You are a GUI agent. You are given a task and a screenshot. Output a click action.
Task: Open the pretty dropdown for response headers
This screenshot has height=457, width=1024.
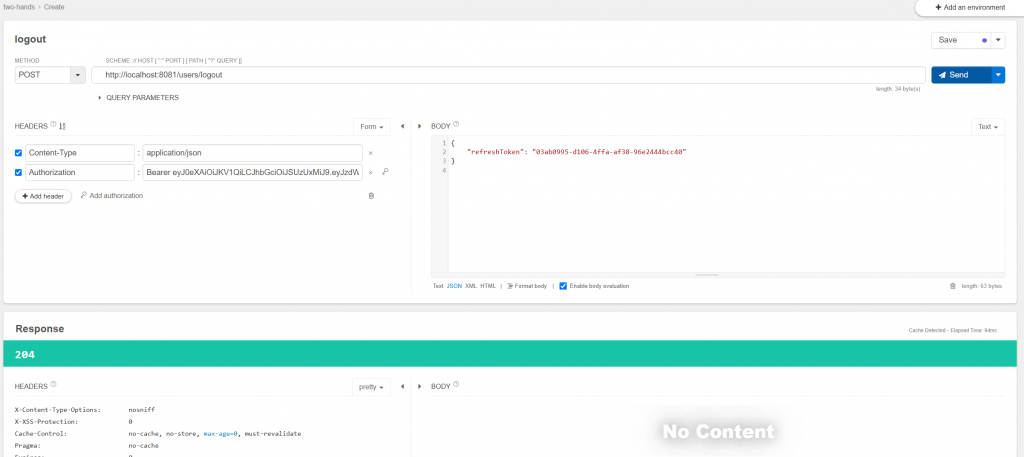click(x=371, y=387)
